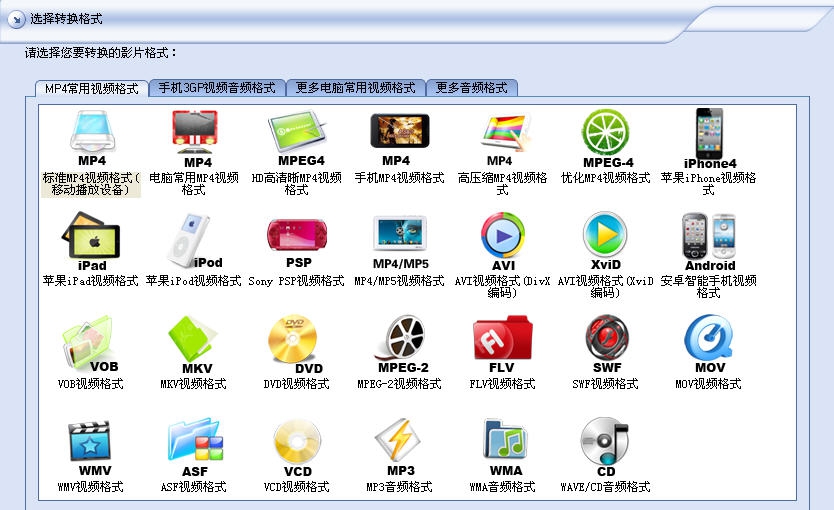Select the SWF video format icon
Screen dimensions: 834x510
click(x=607, y=344)
